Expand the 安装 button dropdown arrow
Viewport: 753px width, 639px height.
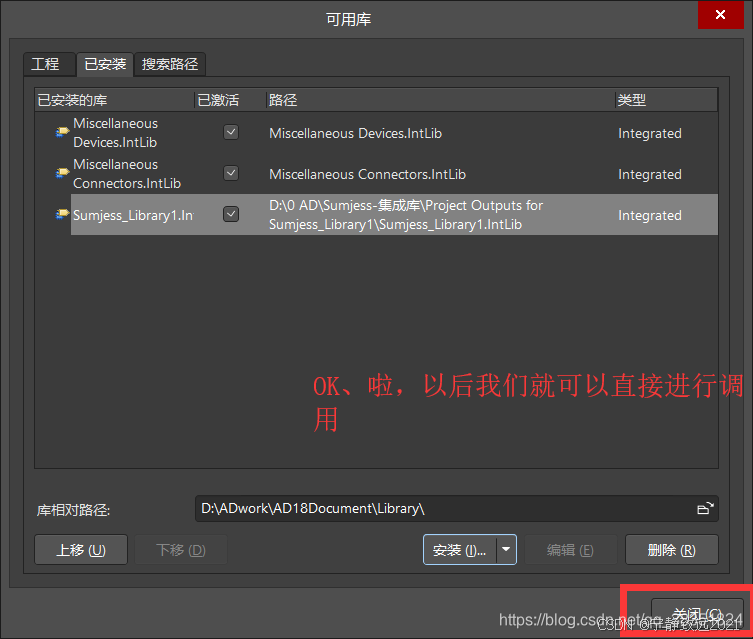click(506, 549)
